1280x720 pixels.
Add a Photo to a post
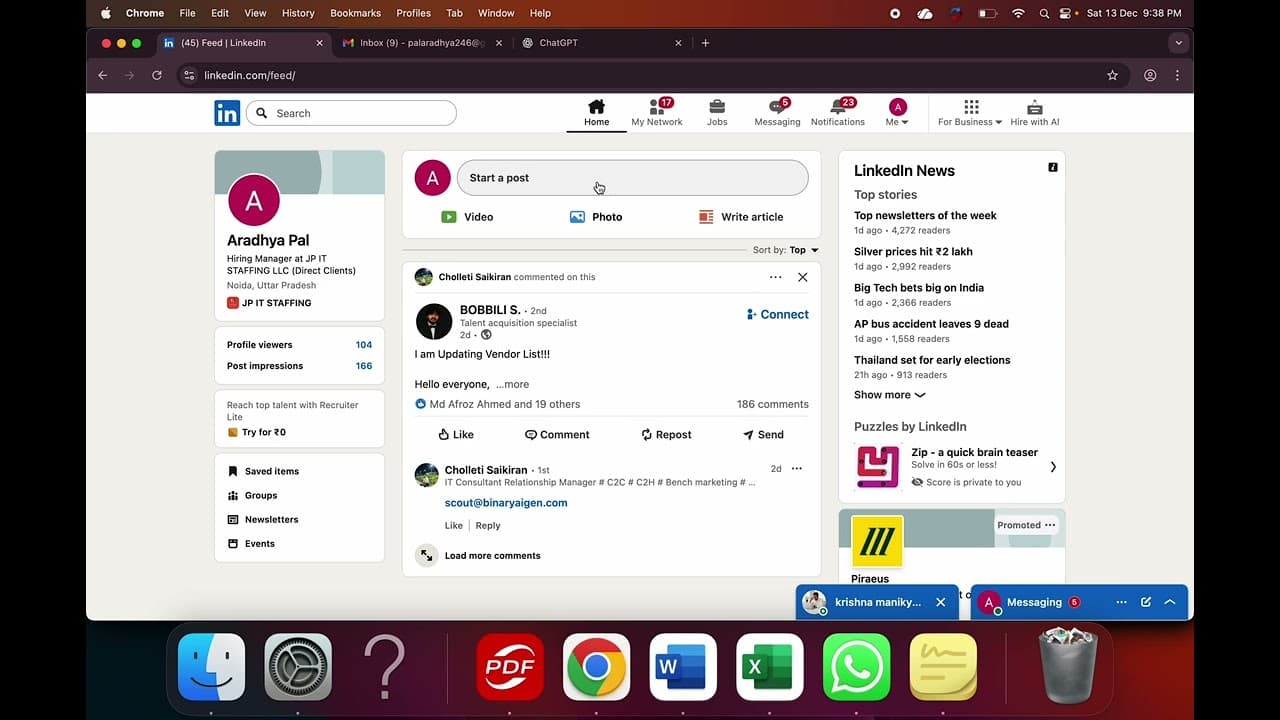pos(596,217)
